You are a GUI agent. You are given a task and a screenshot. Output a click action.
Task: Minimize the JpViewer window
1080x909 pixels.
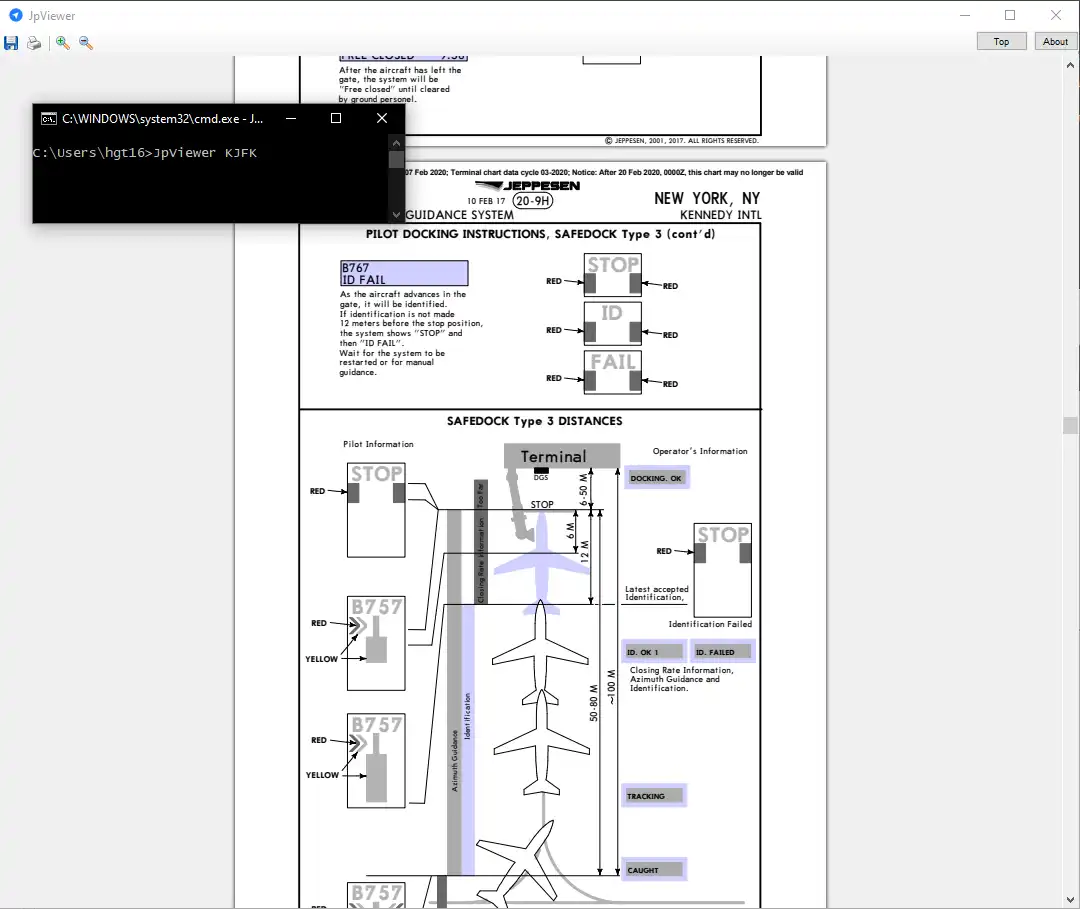pyautogui.click(x=965, y=14)
